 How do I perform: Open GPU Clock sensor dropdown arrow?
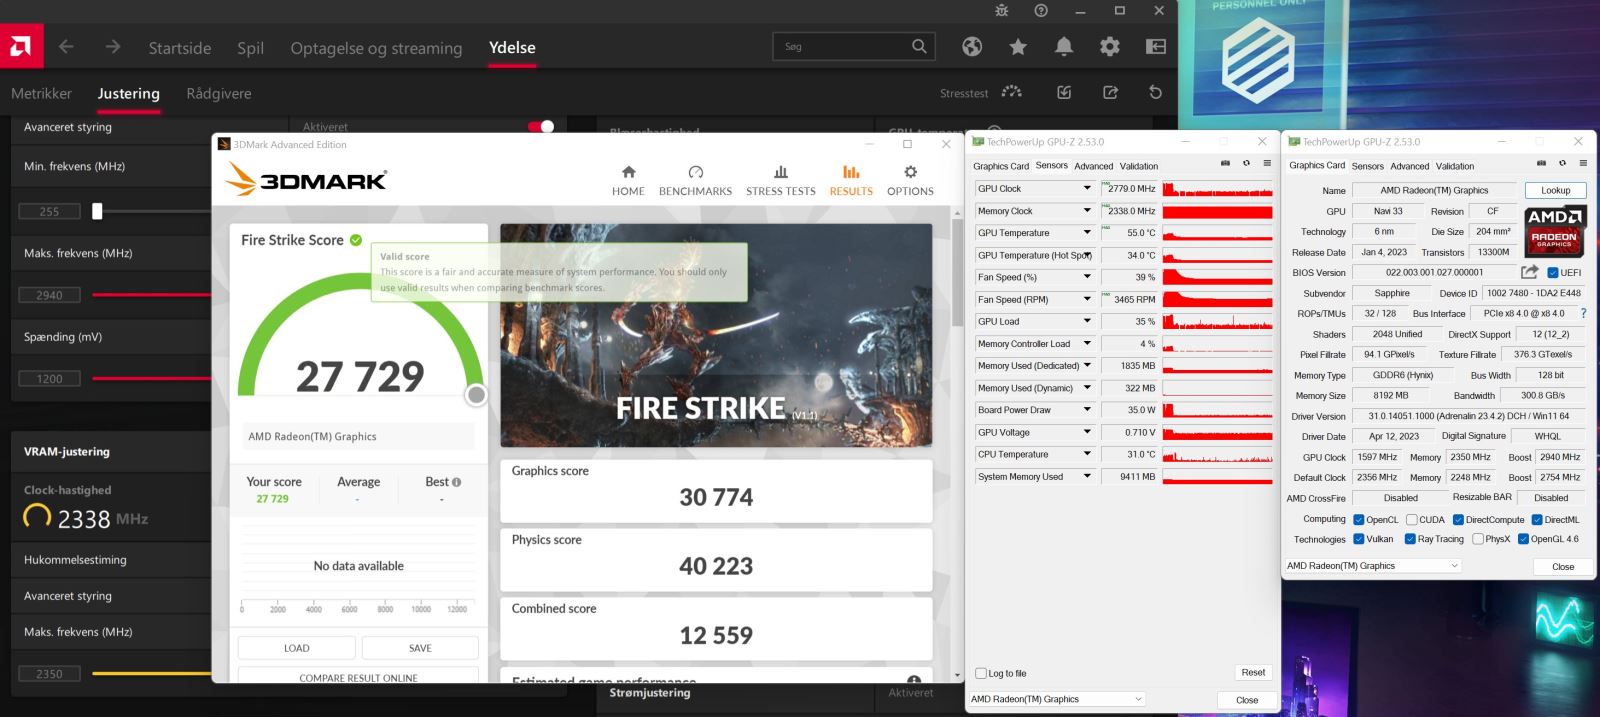1087,188
